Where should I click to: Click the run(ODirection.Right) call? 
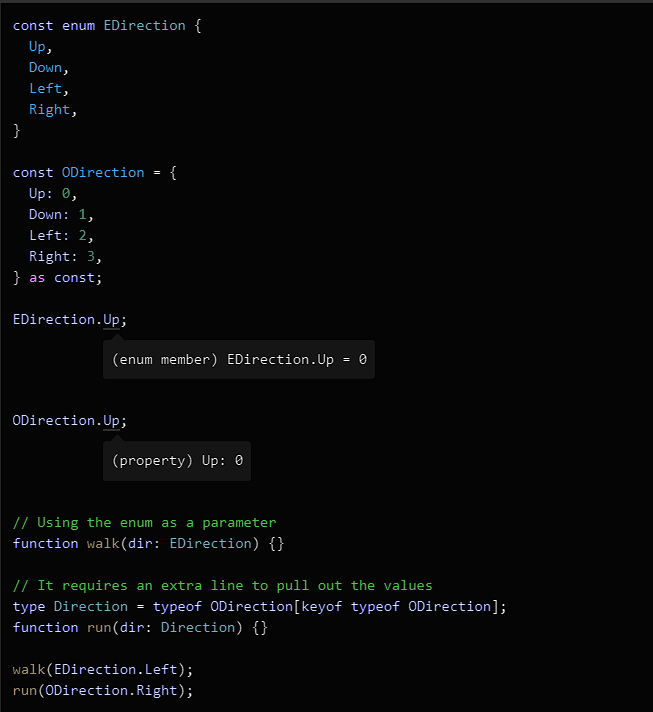[x=102, y=690]
